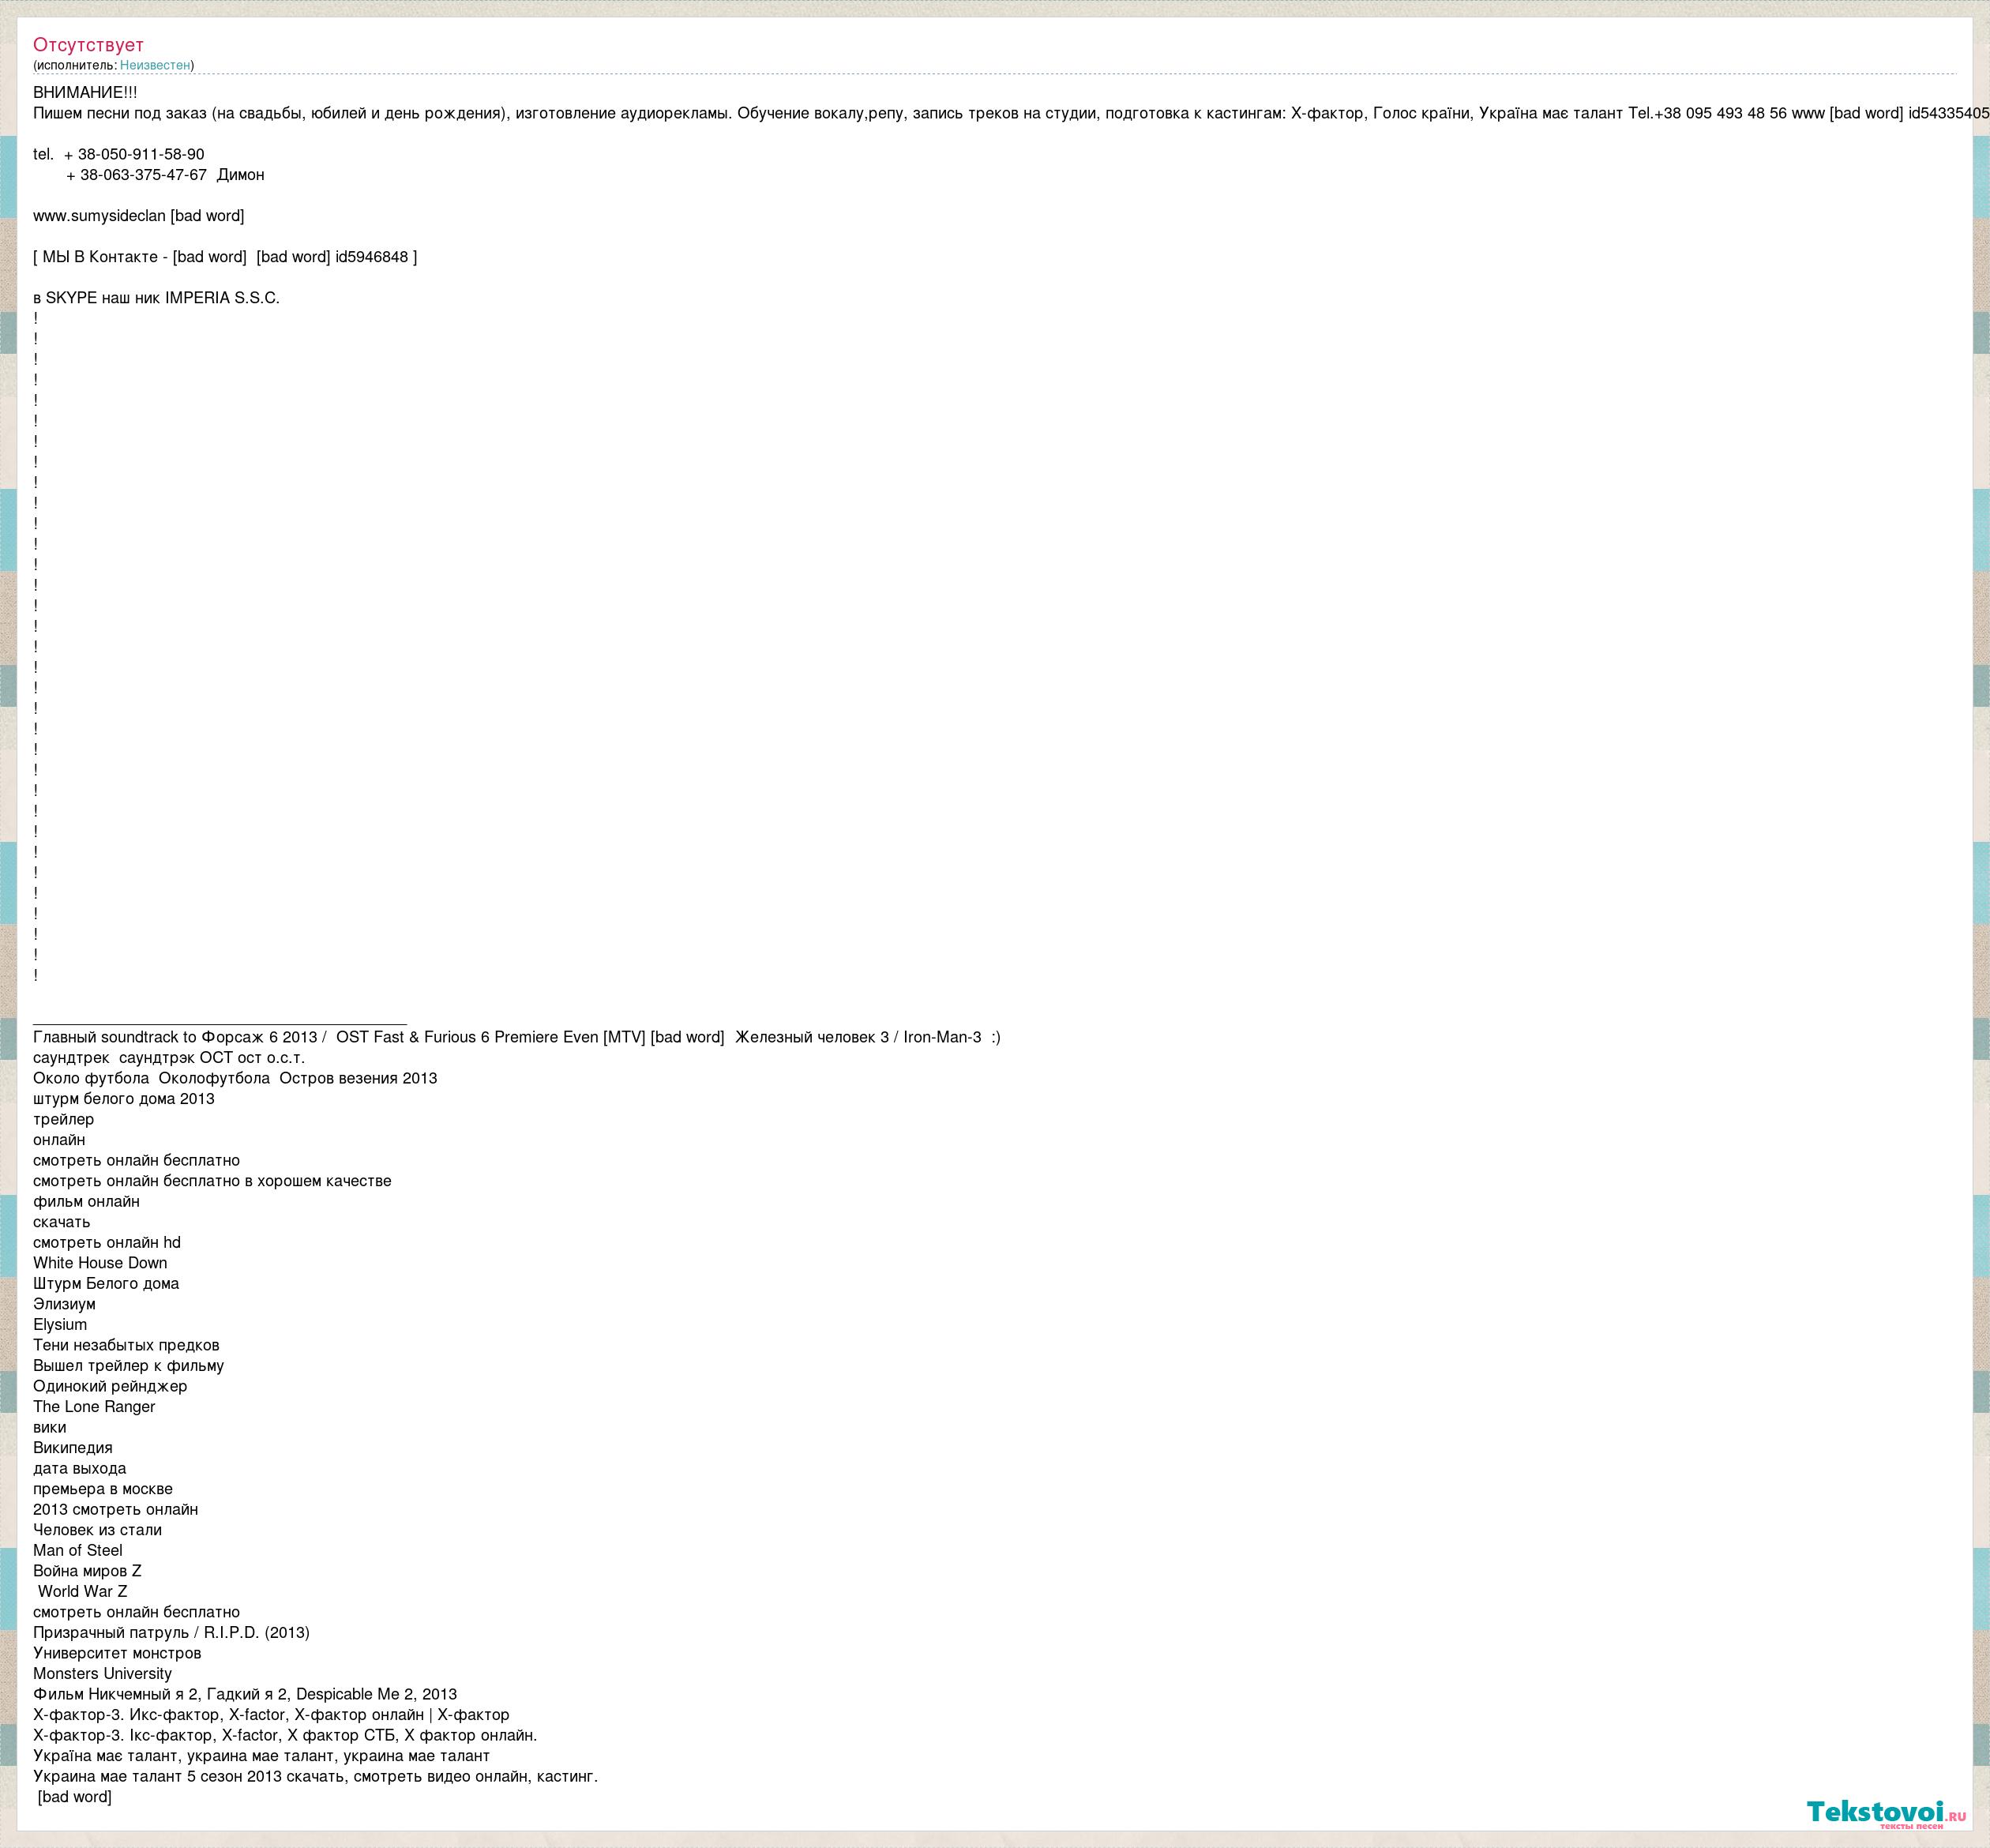Click the White House Down line
The height and width of the screenshot is (1848, 1990).
[x=100, y=1263]
